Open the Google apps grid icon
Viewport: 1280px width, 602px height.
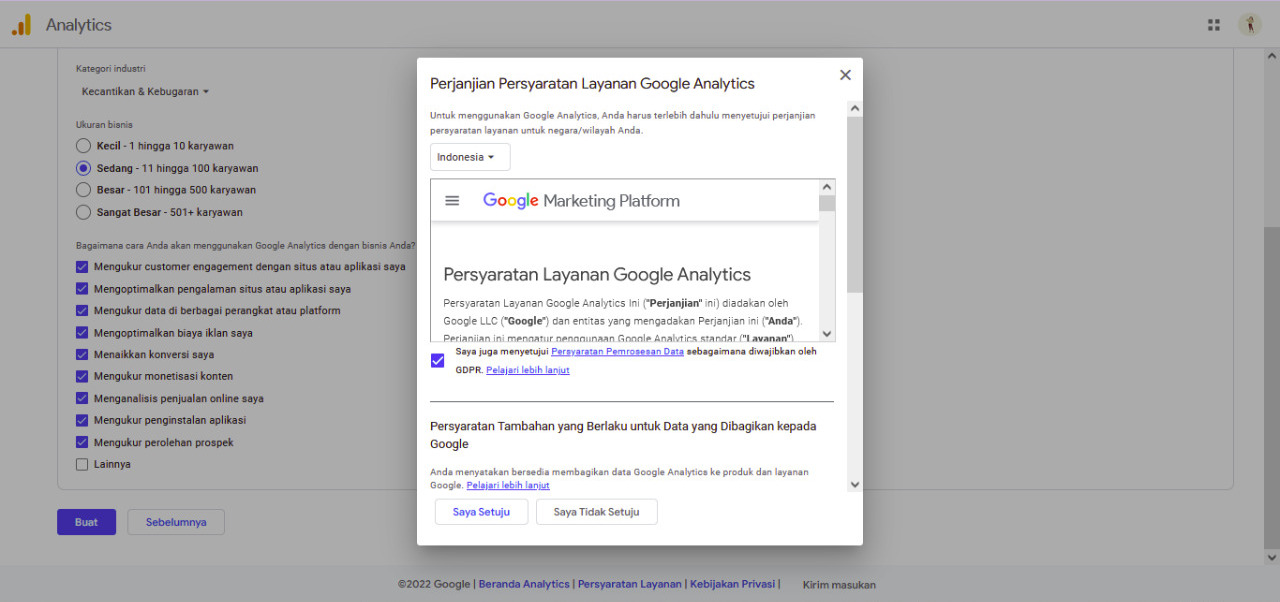click(1214, 25)
